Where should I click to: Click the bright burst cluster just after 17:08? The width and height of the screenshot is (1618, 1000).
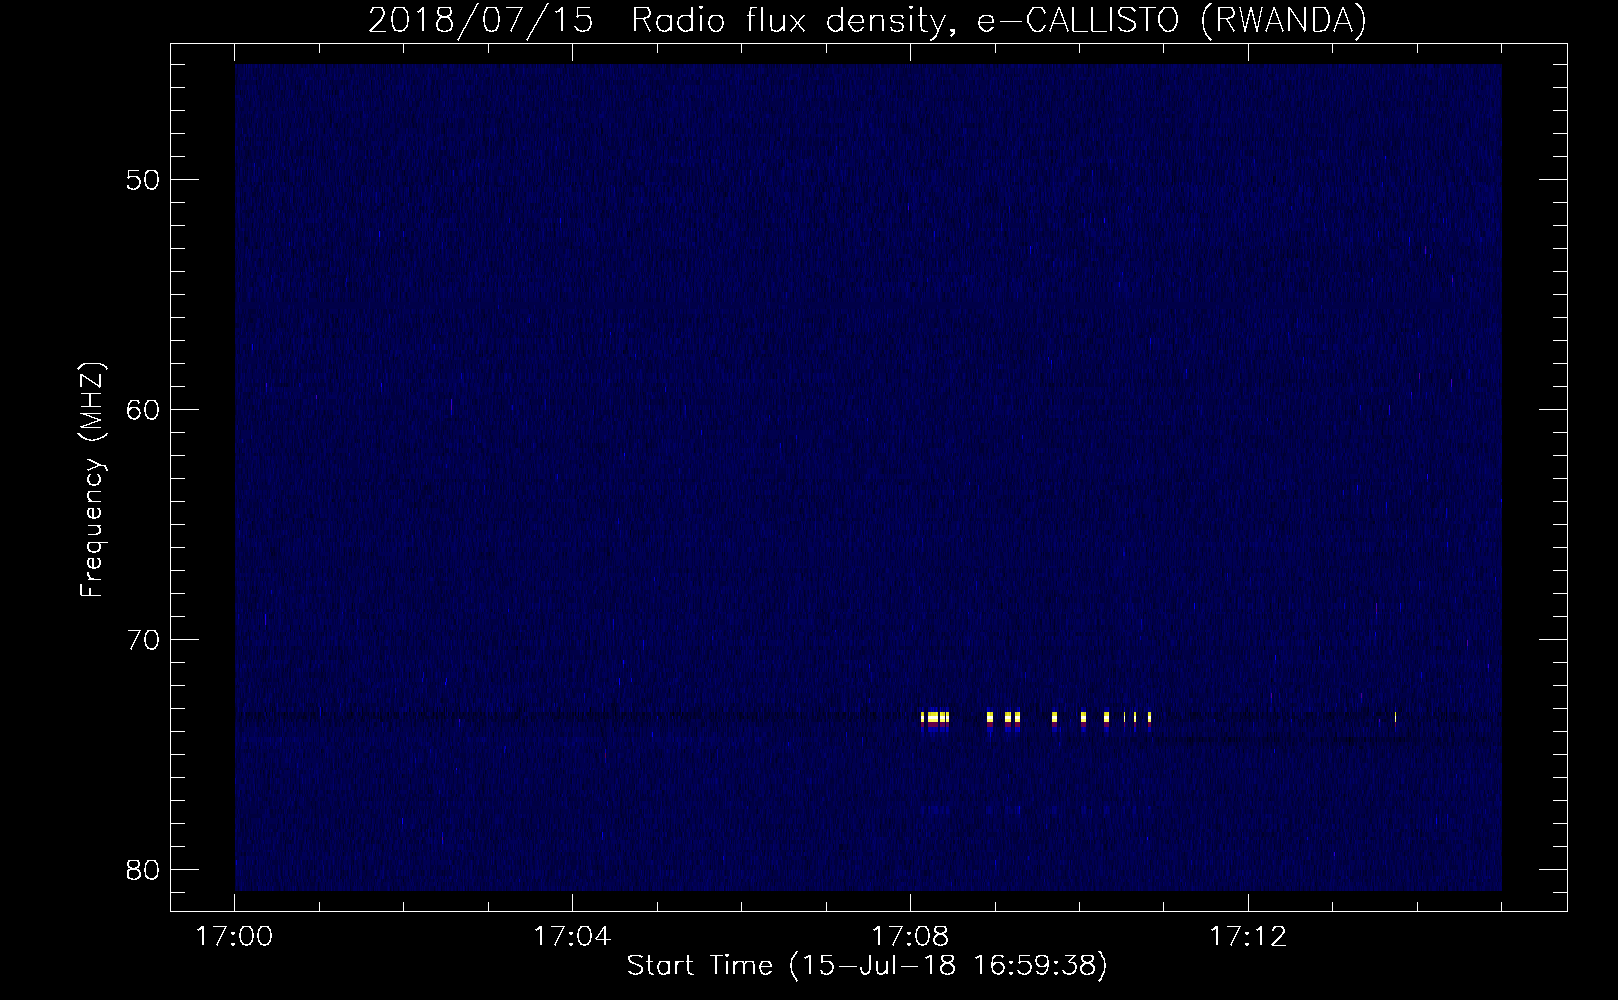(x=935, y=718)
